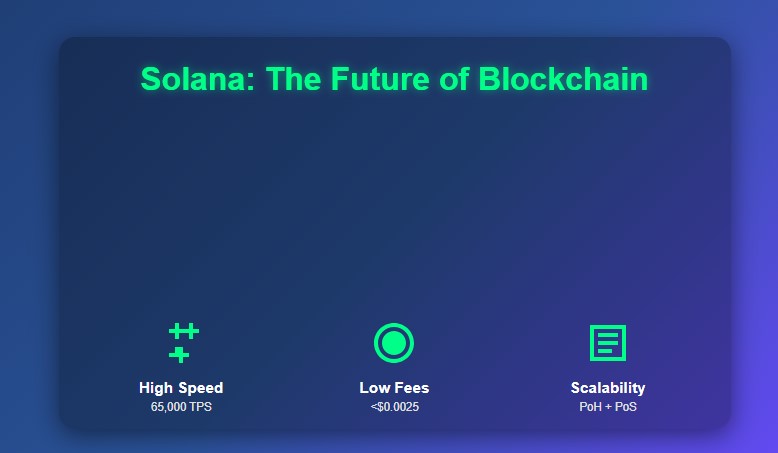This screenshot has height=453, width=778.
Task: Select the "Scalability" feature label
Action: [x=607, y=388]
